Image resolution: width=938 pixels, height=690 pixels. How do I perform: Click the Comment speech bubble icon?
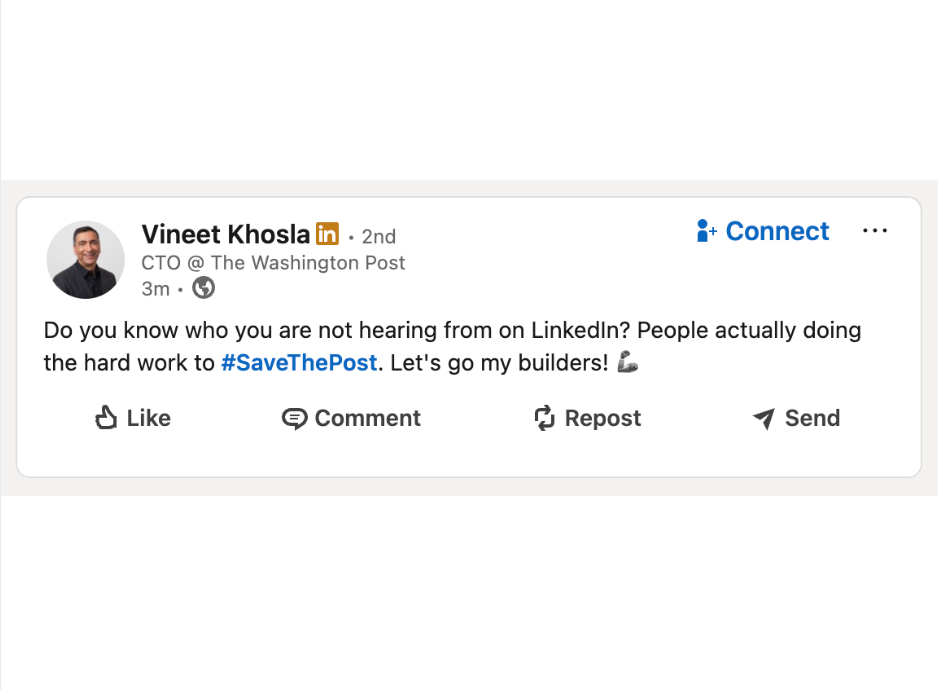point(294,419)
